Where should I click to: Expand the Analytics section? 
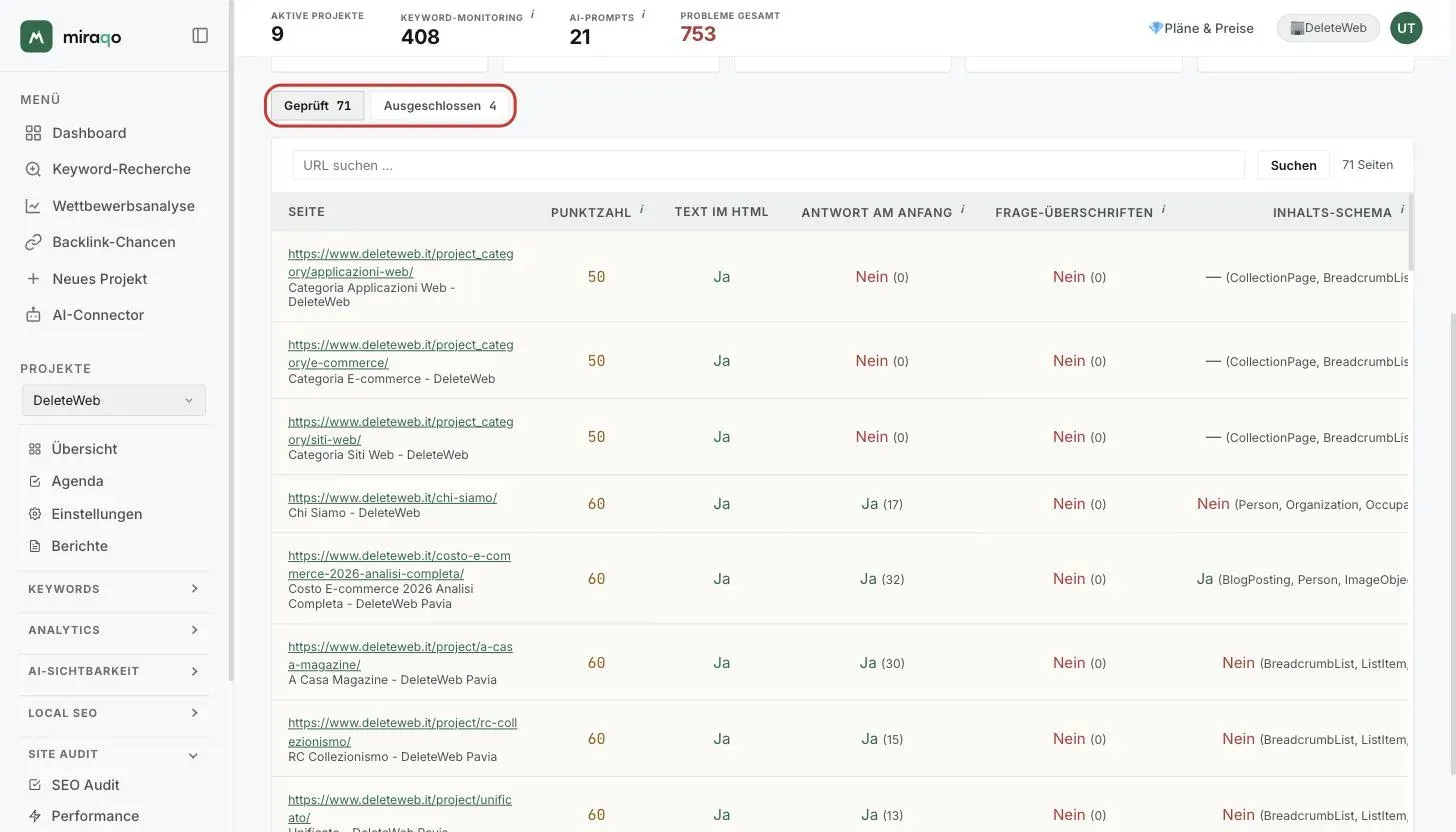pos(114,630)
